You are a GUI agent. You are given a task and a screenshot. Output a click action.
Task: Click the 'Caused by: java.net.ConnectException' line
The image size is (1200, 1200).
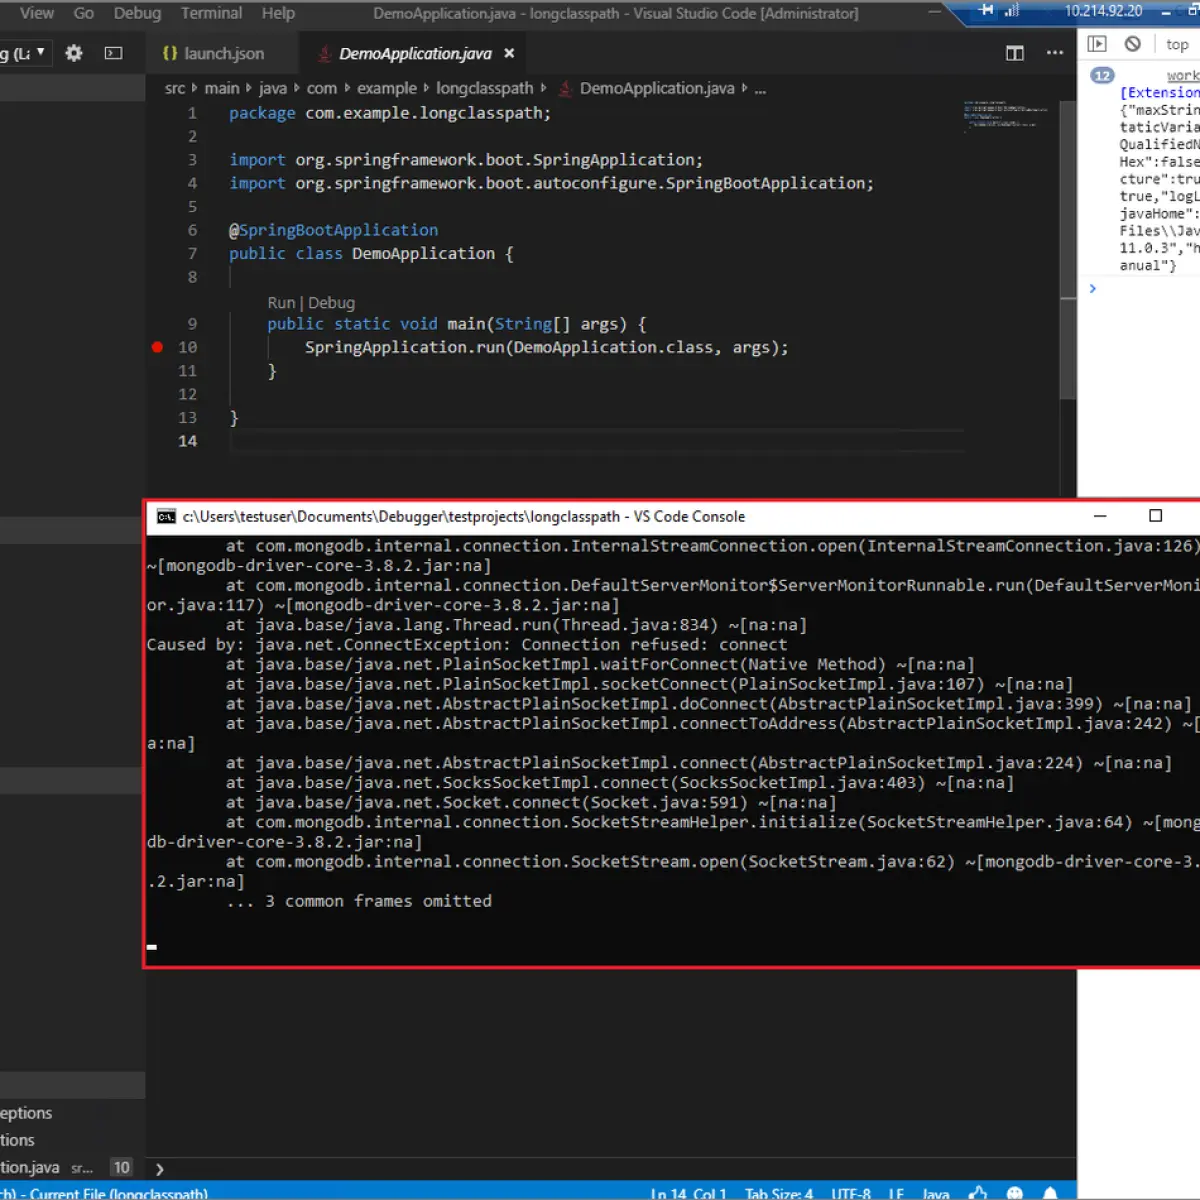click(466, 644)
